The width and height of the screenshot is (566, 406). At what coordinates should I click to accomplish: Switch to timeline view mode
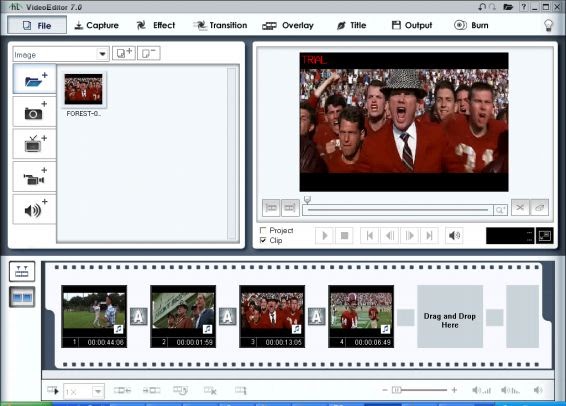click(22, 271)
